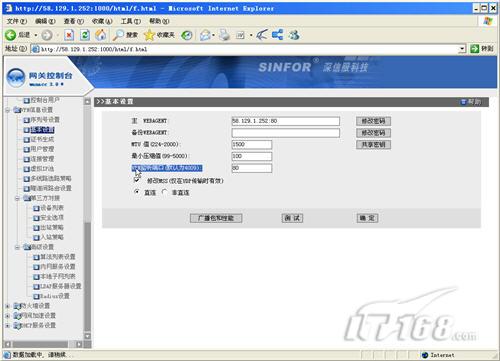Click the Mail envelope toolbar icon
The image size is (500, 361).
205,35
